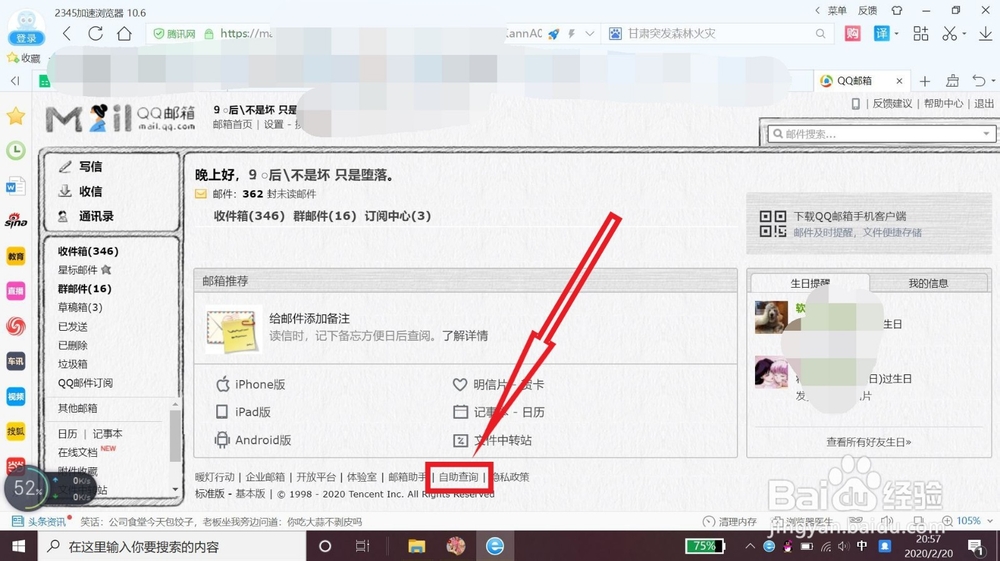1000x561 pixels.
Task: Open 了解详情 link for mail notes
Action: [465, 335]
